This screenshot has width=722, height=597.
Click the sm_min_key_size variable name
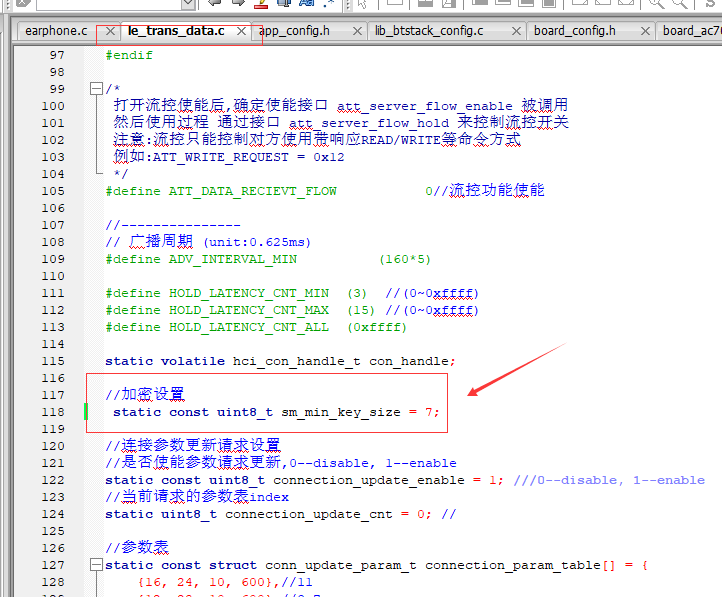pos(341,412)
